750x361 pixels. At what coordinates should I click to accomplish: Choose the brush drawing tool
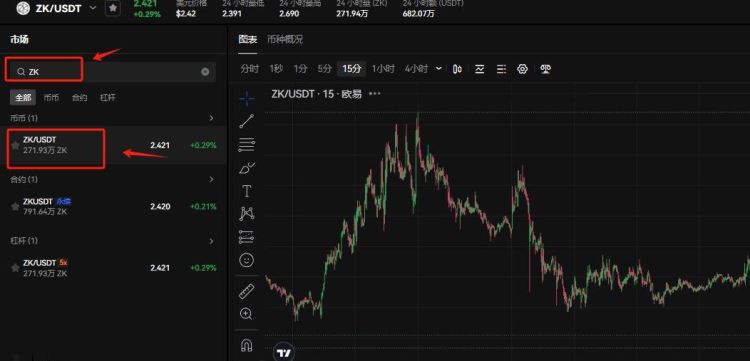(247, 168)
